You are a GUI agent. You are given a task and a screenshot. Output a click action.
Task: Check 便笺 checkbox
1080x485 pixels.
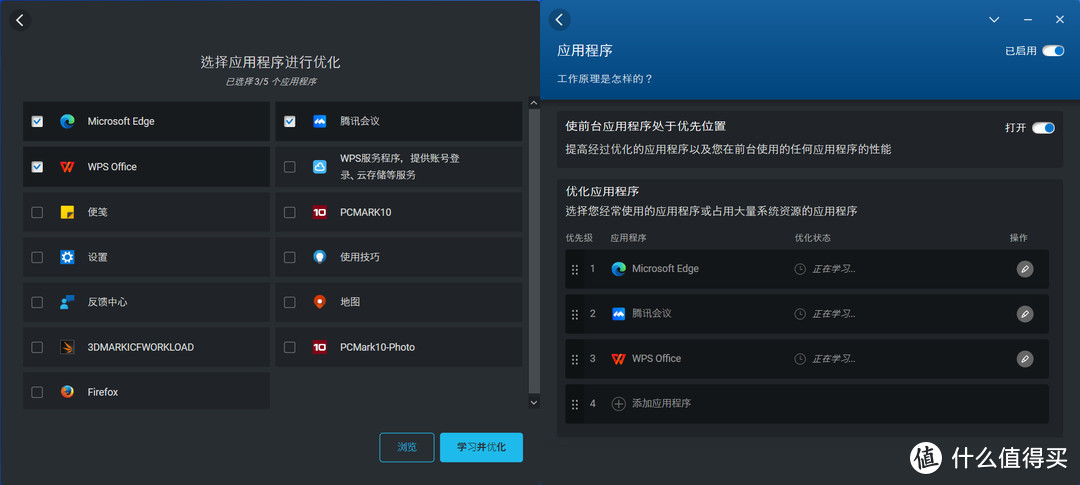pyautogui.click(x=37, y=212)
